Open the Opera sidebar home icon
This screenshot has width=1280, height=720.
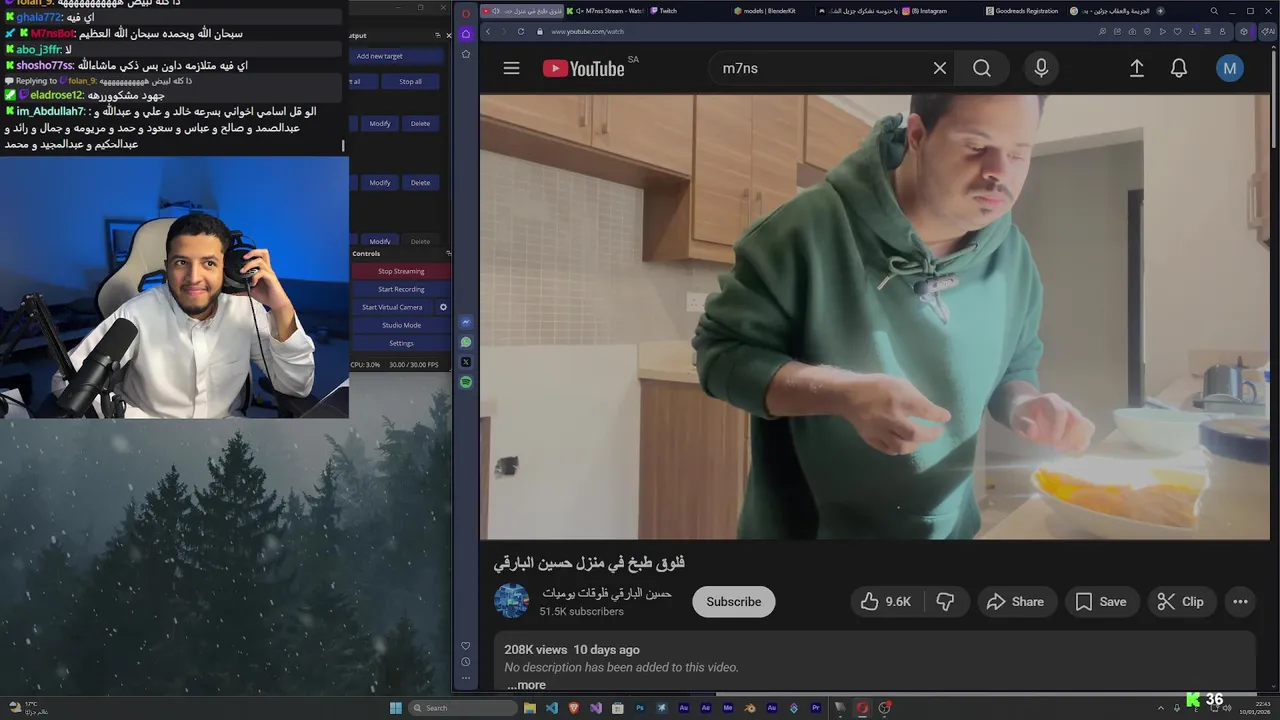(x=466, y=34)
